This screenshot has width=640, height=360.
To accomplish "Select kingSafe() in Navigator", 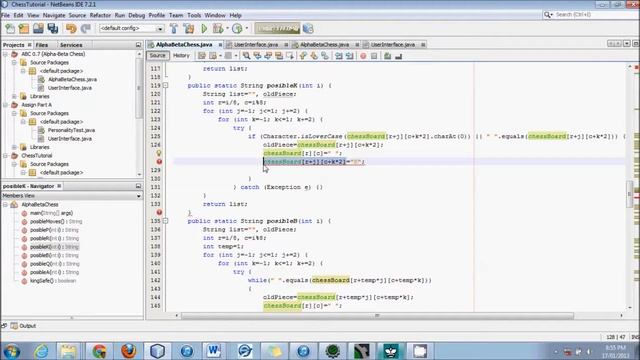I will pyautogui.click(x=53, y=281).
